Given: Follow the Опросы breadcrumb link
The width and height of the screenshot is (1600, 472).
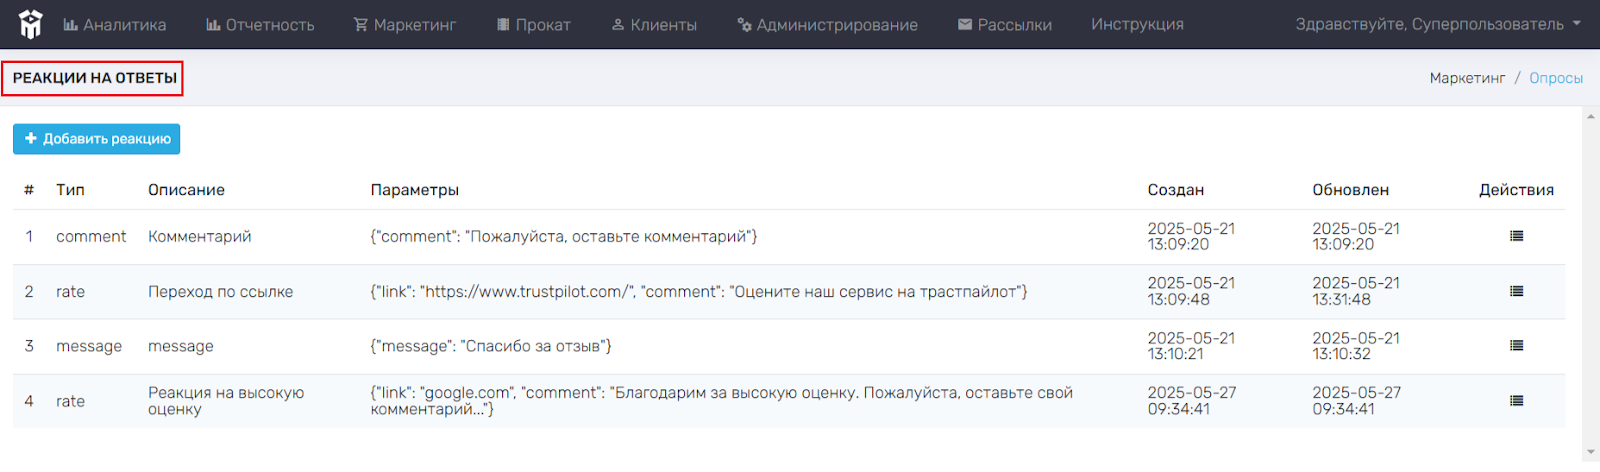Looking at the screenshot, I should coord(1556,78).
